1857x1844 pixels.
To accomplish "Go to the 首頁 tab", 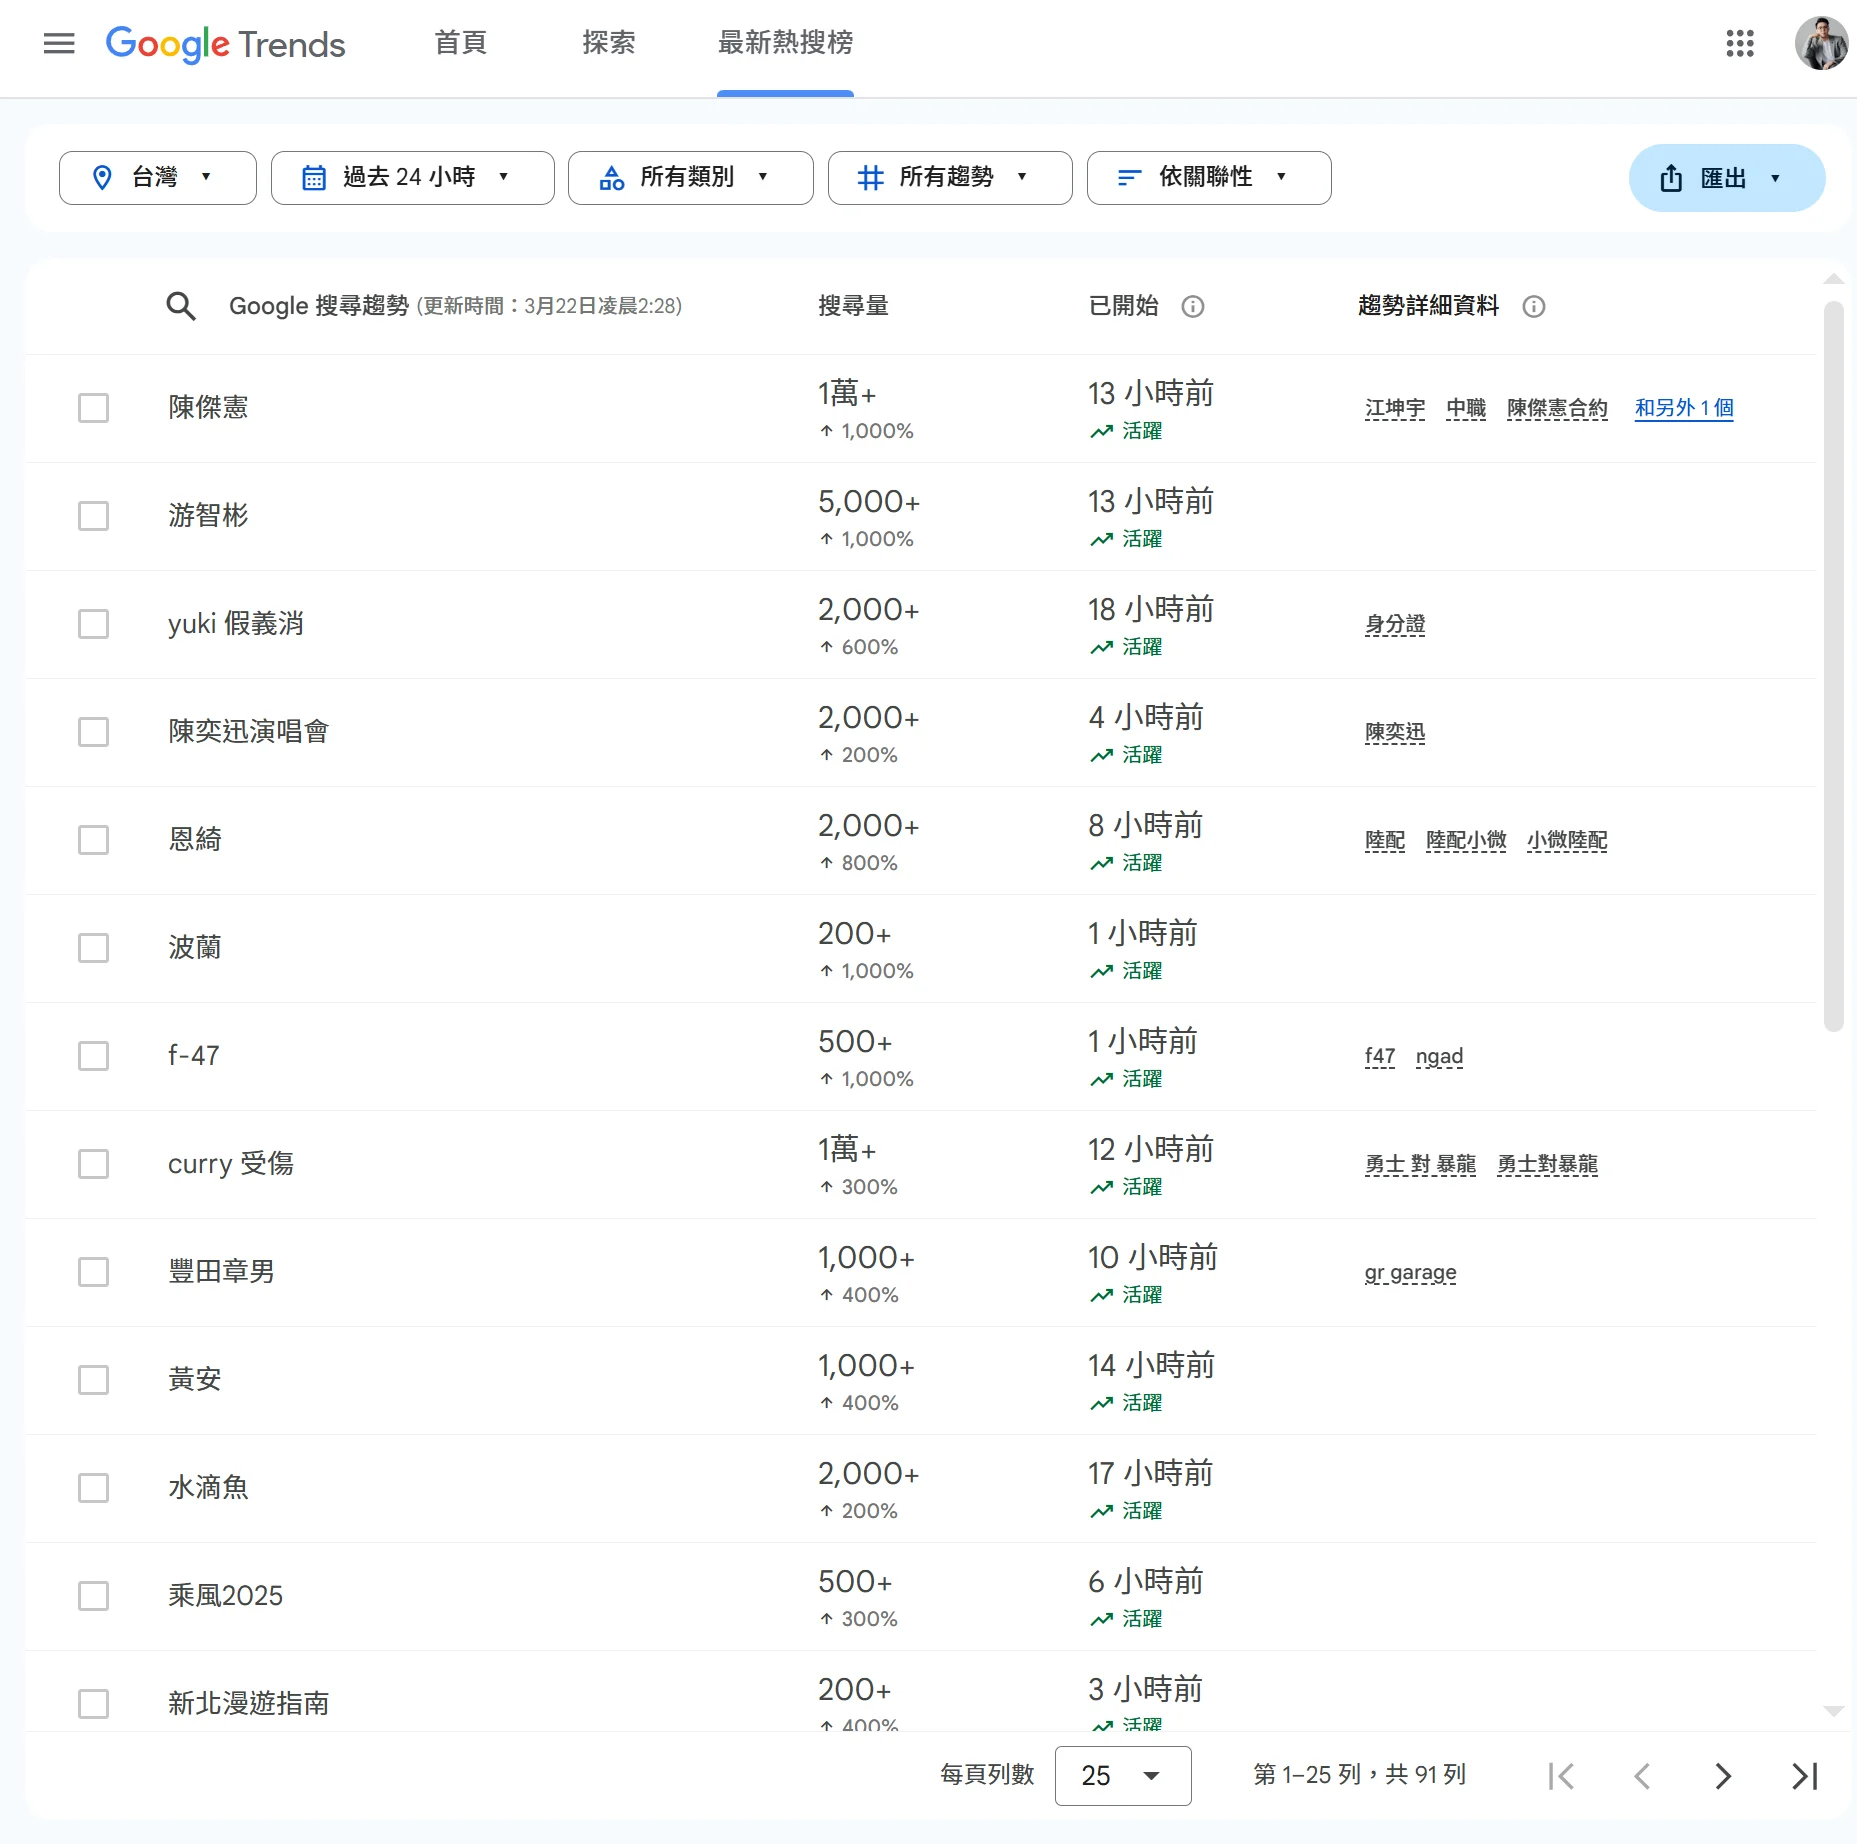I will pos(460,43).
